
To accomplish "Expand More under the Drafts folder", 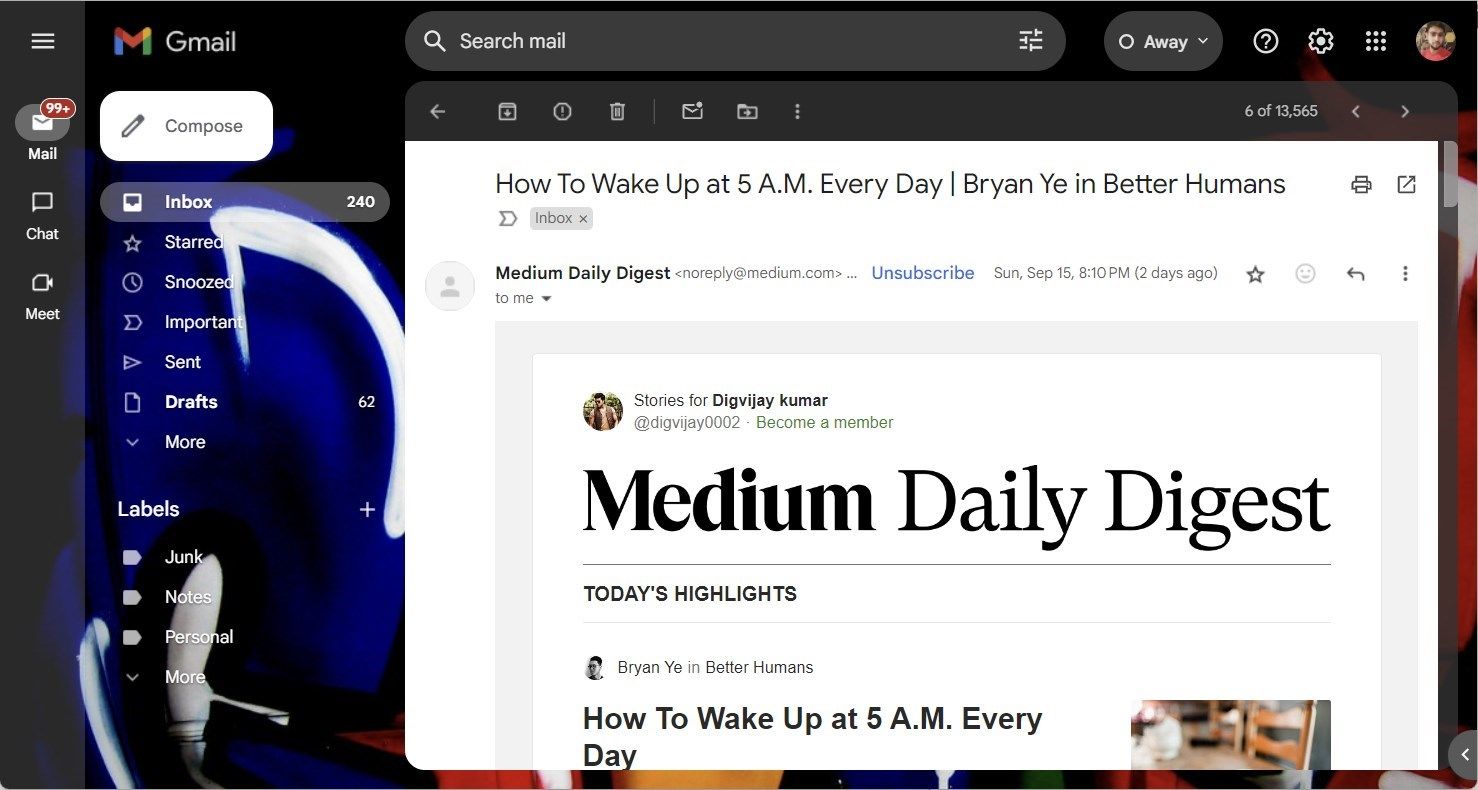I will [185, 442].
